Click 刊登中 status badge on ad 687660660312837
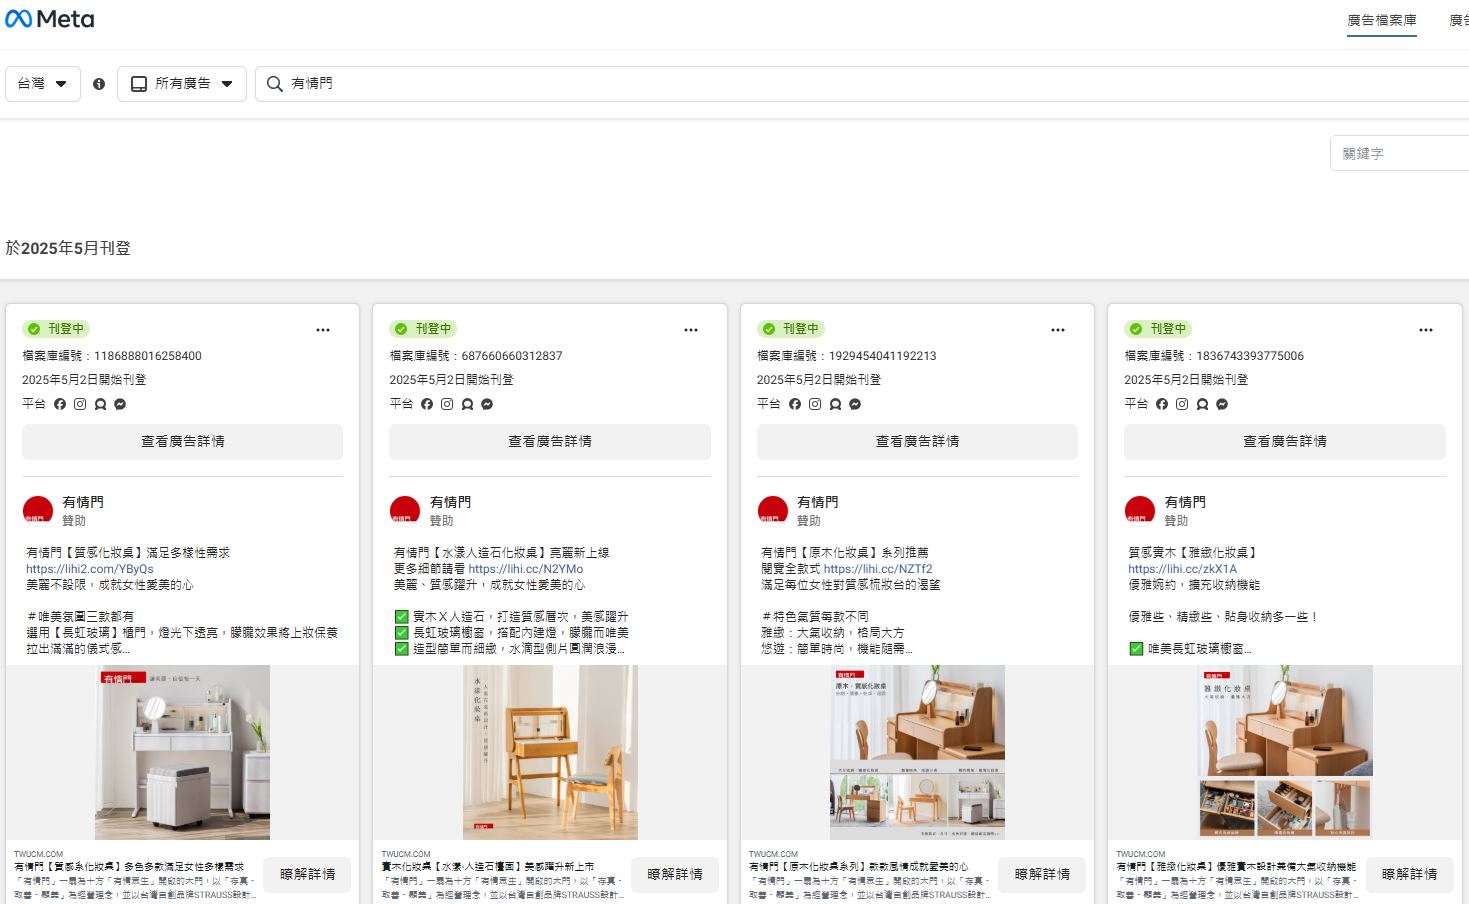Viewport: 1469px width, 904px height. coord(424,329)
